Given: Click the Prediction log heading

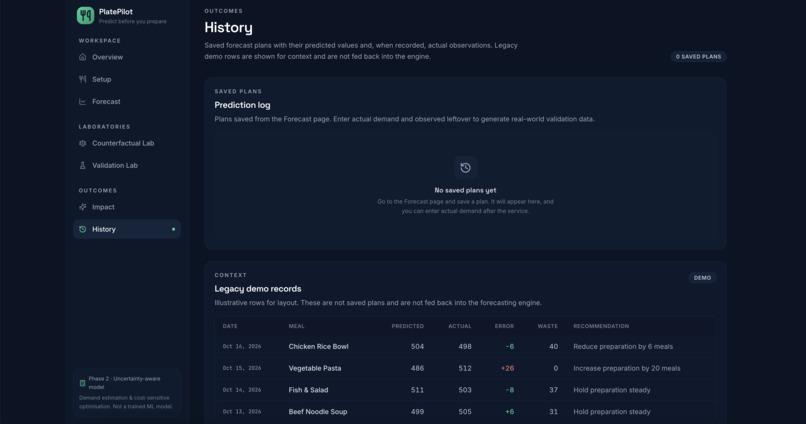Looking at the screenshot, I should 242,105.
